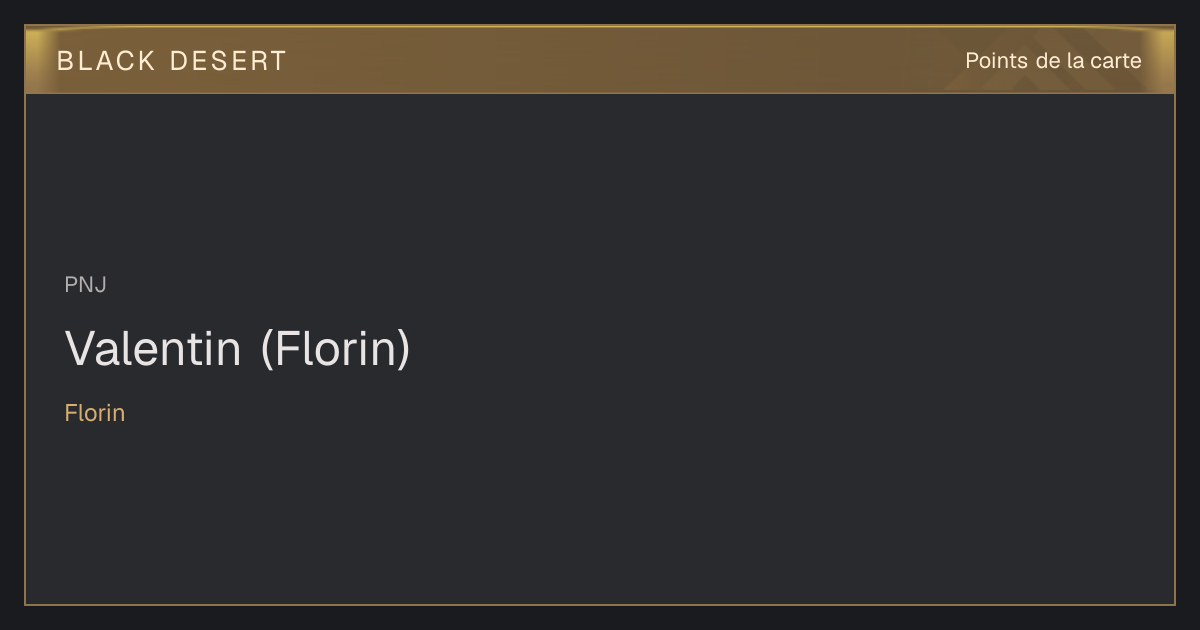Click the parenthesized (Florin) in title
The image size is (1200, 630).
(336, 350)
